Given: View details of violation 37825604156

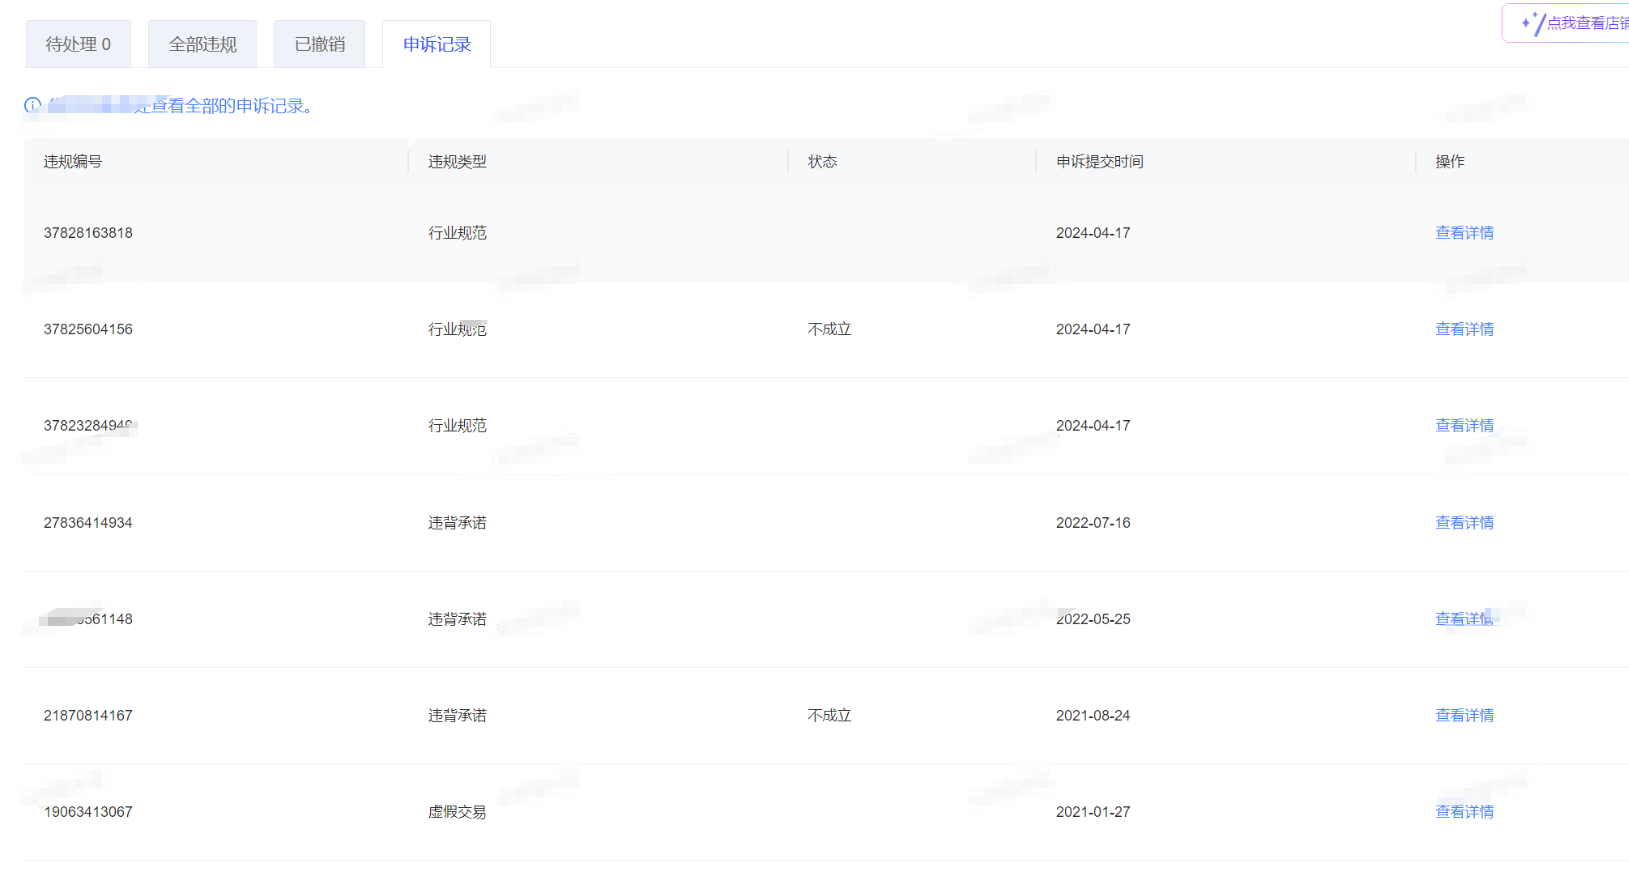Looking at the screenshot, I should pyautogui.click(x=1464, y=329).
